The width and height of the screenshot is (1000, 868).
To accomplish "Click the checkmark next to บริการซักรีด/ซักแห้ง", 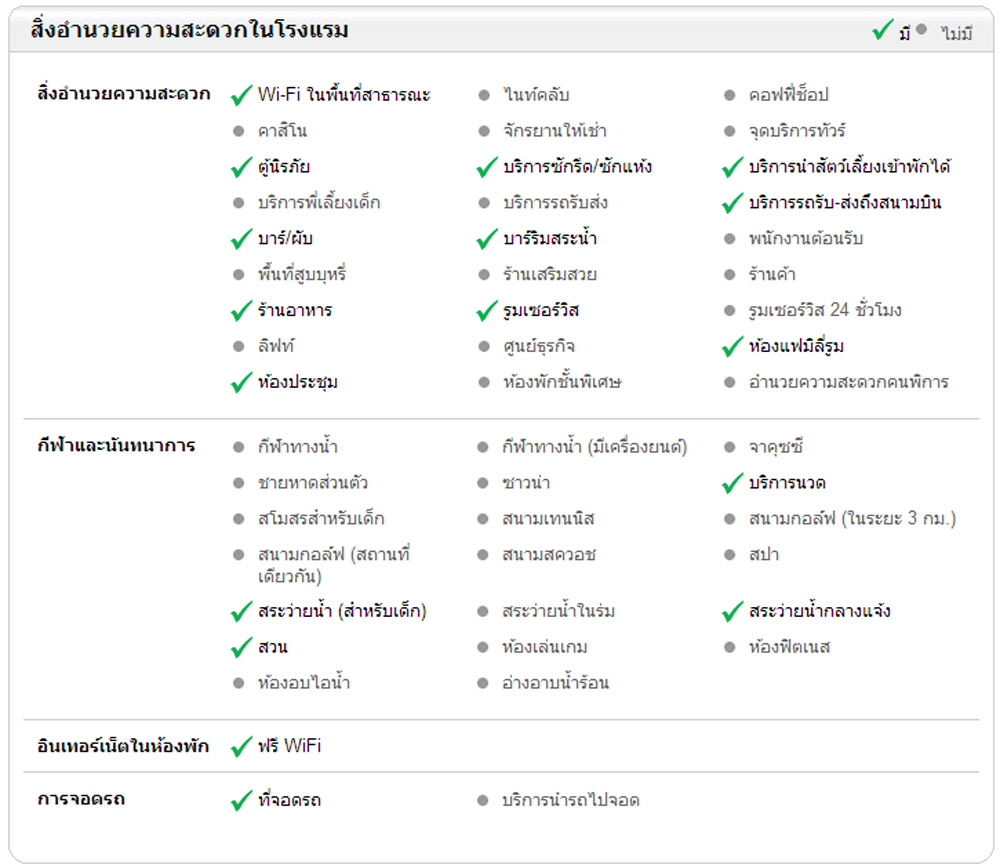I will (487, 167).
